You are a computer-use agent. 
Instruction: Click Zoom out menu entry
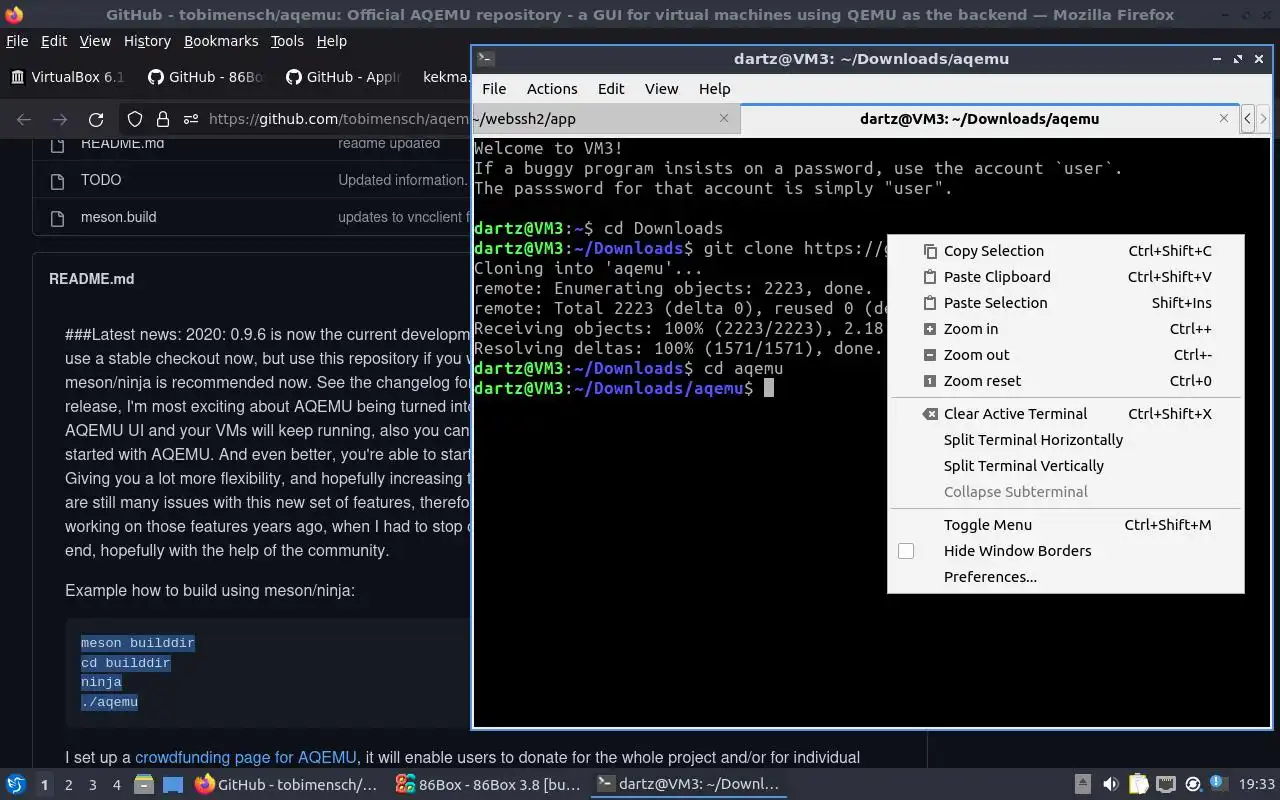(1066, 355)
